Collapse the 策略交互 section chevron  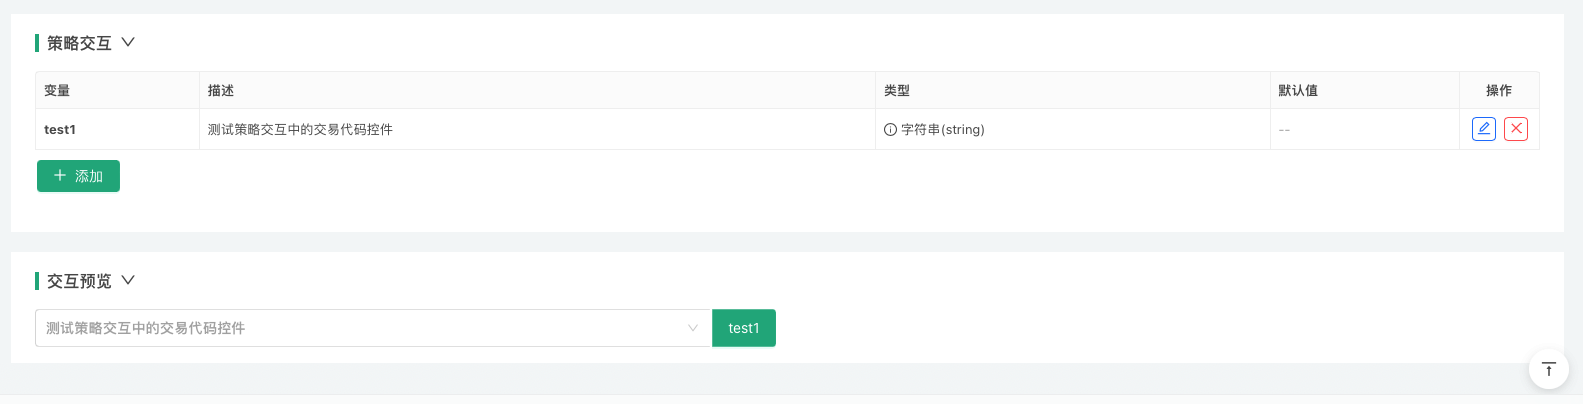point(128,43)
